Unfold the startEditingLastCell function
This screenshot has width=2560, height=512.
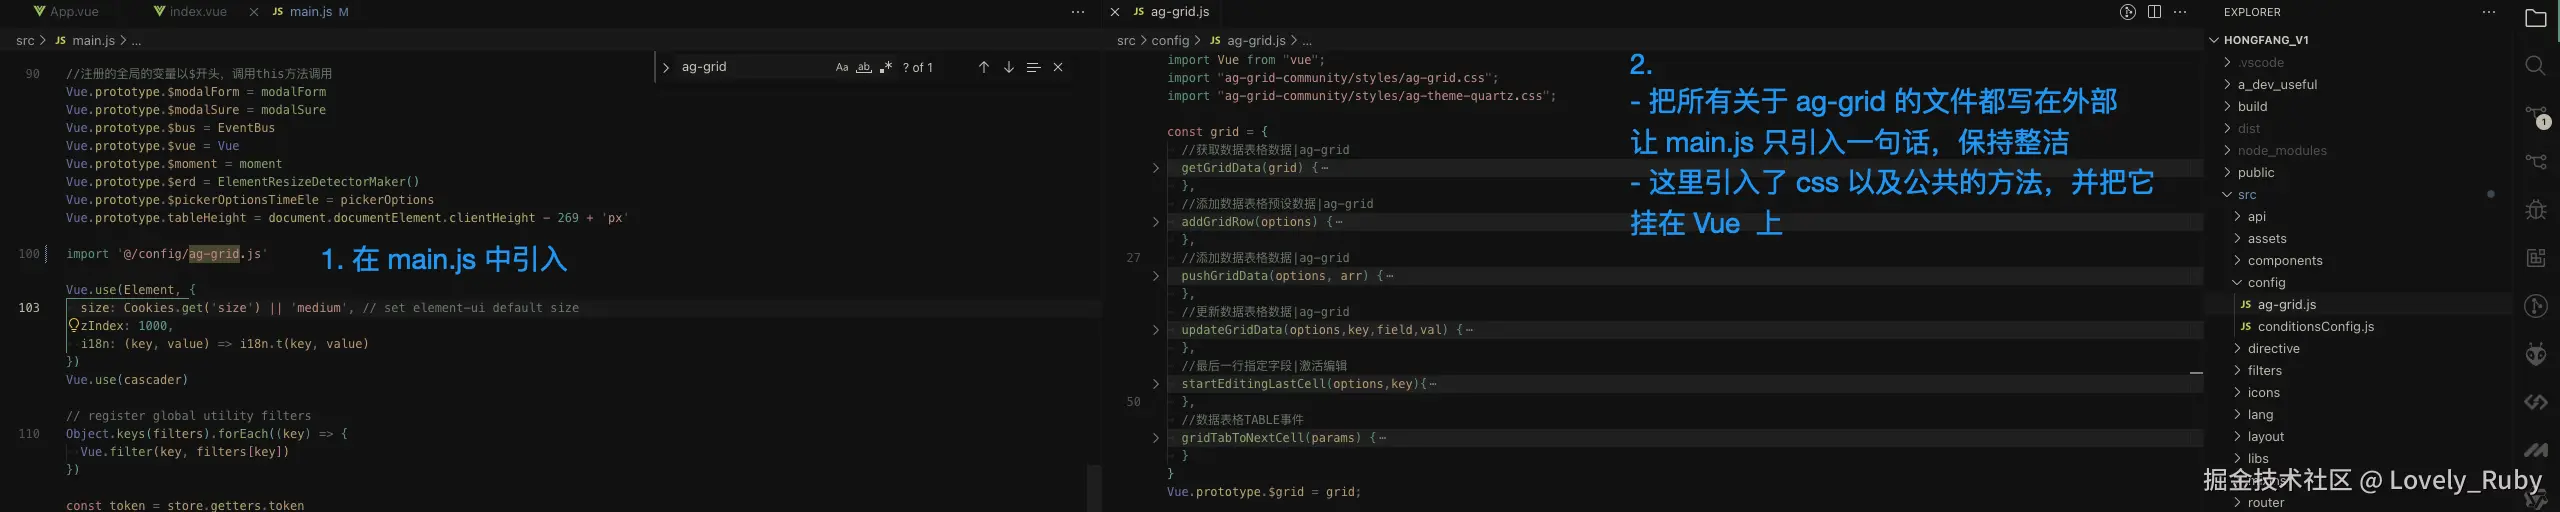(x=1156, y=384)
